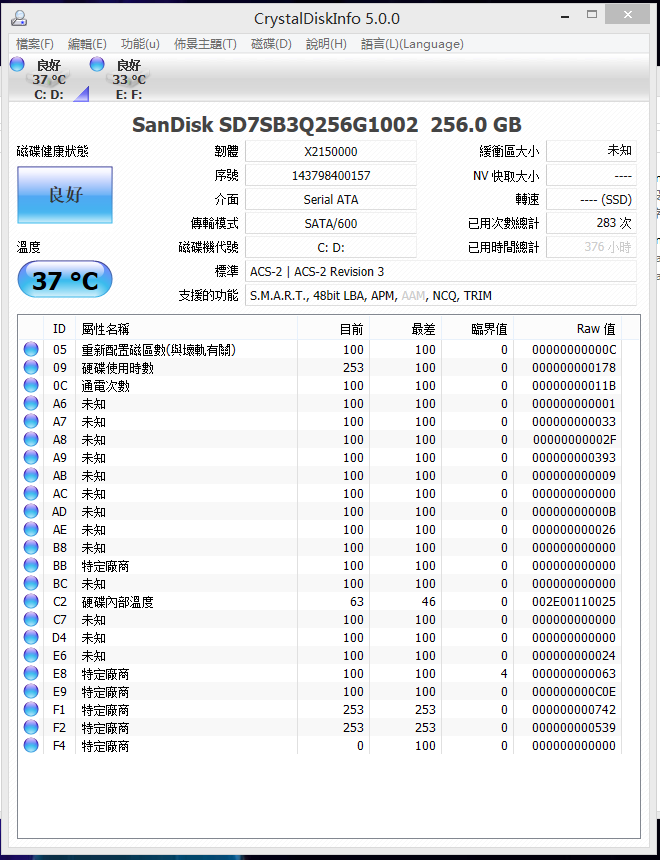The width and height of the screenshot is (660, 860).
Task: Click status orb for attribute A8
Action: (x=31, y=439)
